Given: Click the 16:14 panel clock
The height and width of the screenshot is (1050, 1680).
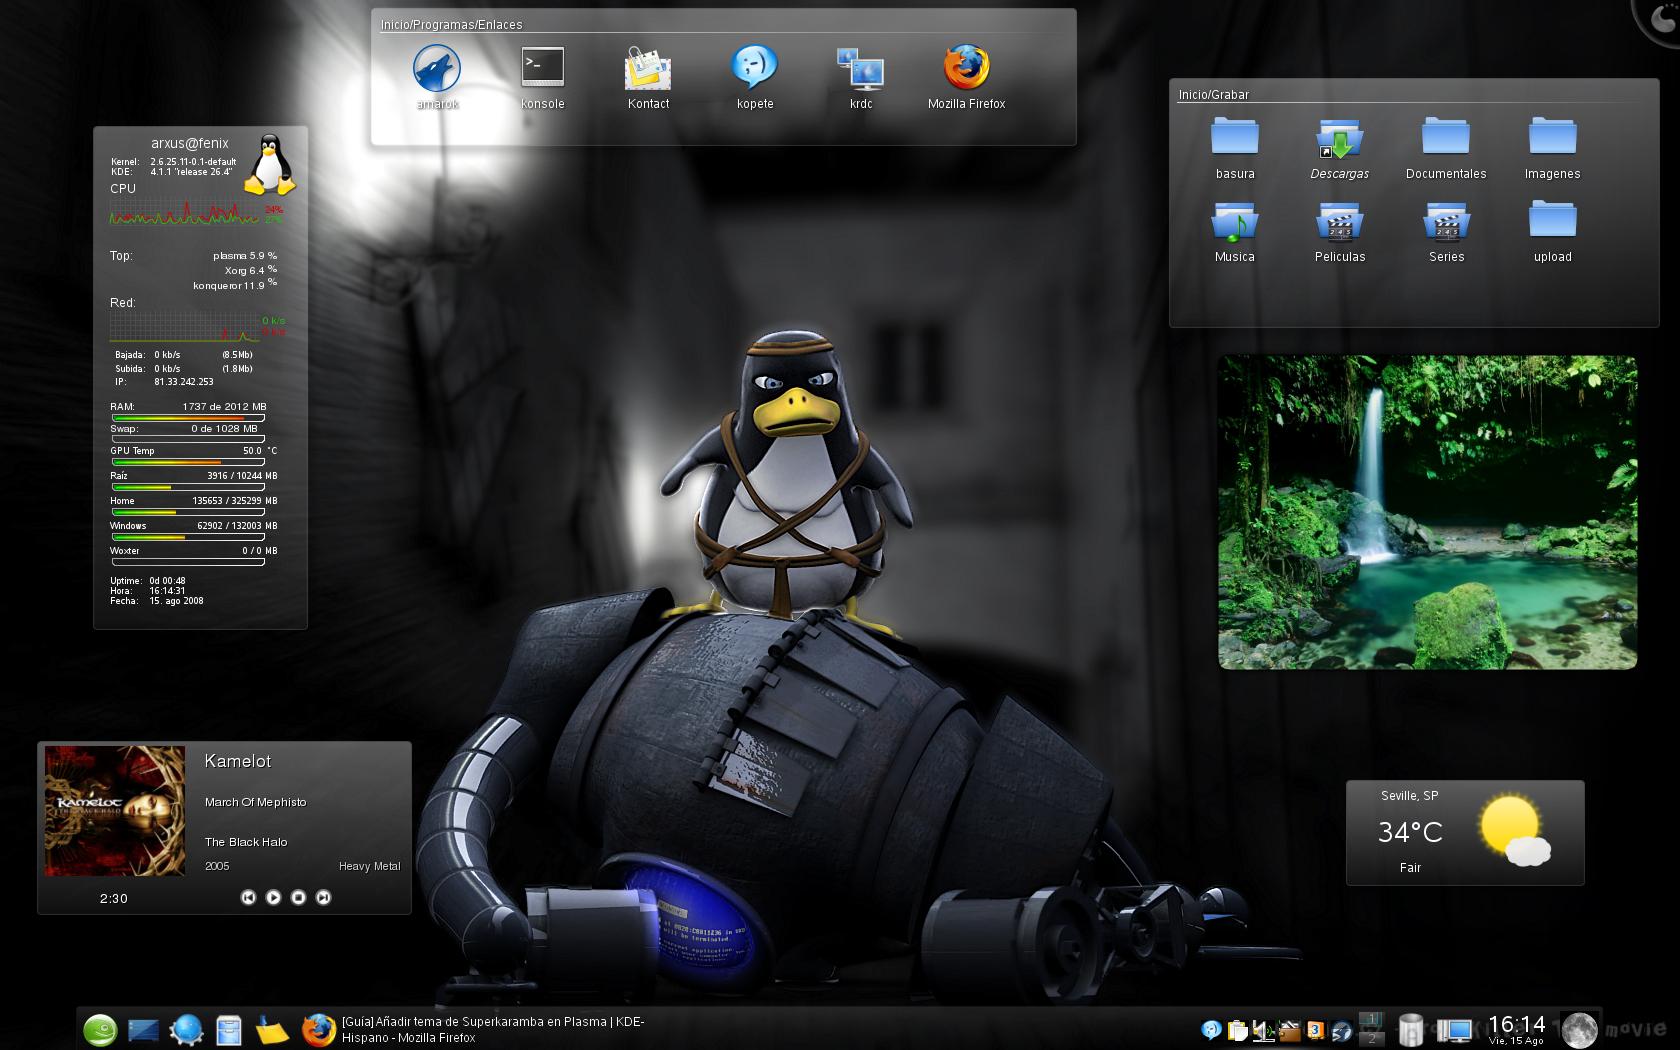Looking at the screenshot, I should [1516, 1028].
